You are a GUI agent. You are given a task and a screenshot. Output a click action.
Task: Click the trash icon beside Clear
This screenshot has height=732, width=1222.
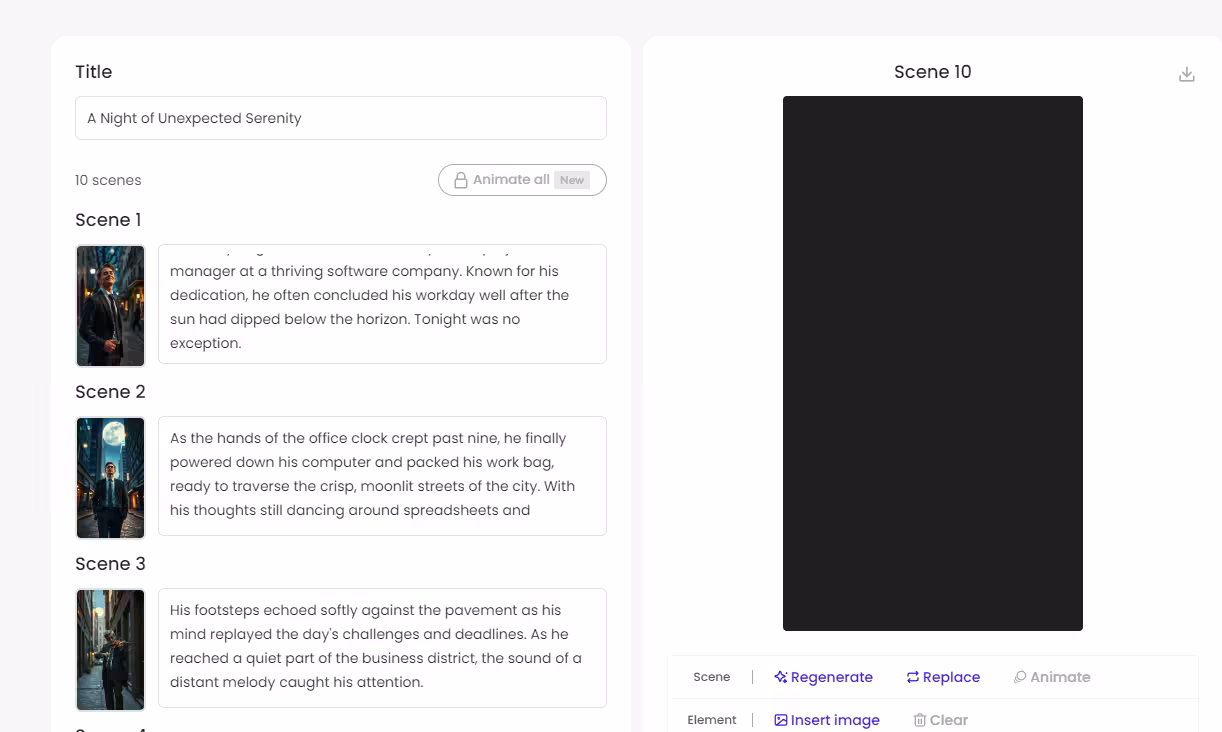pos(919,720)
